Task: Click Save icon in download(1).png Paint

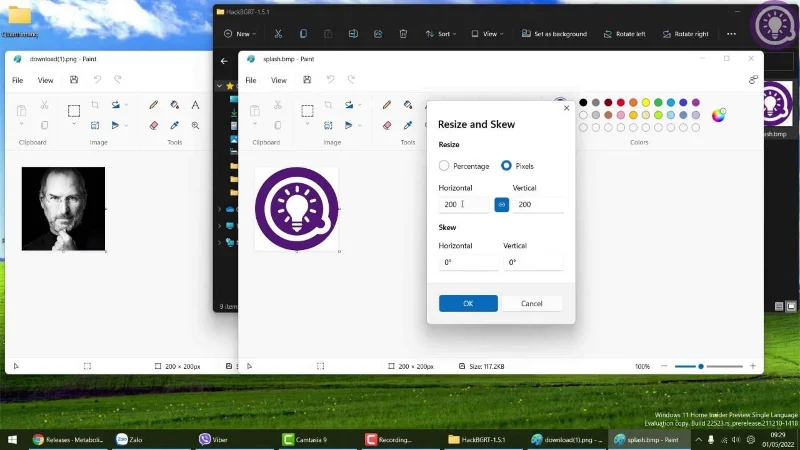Action: pyautogui.click(x=74, y=80)
